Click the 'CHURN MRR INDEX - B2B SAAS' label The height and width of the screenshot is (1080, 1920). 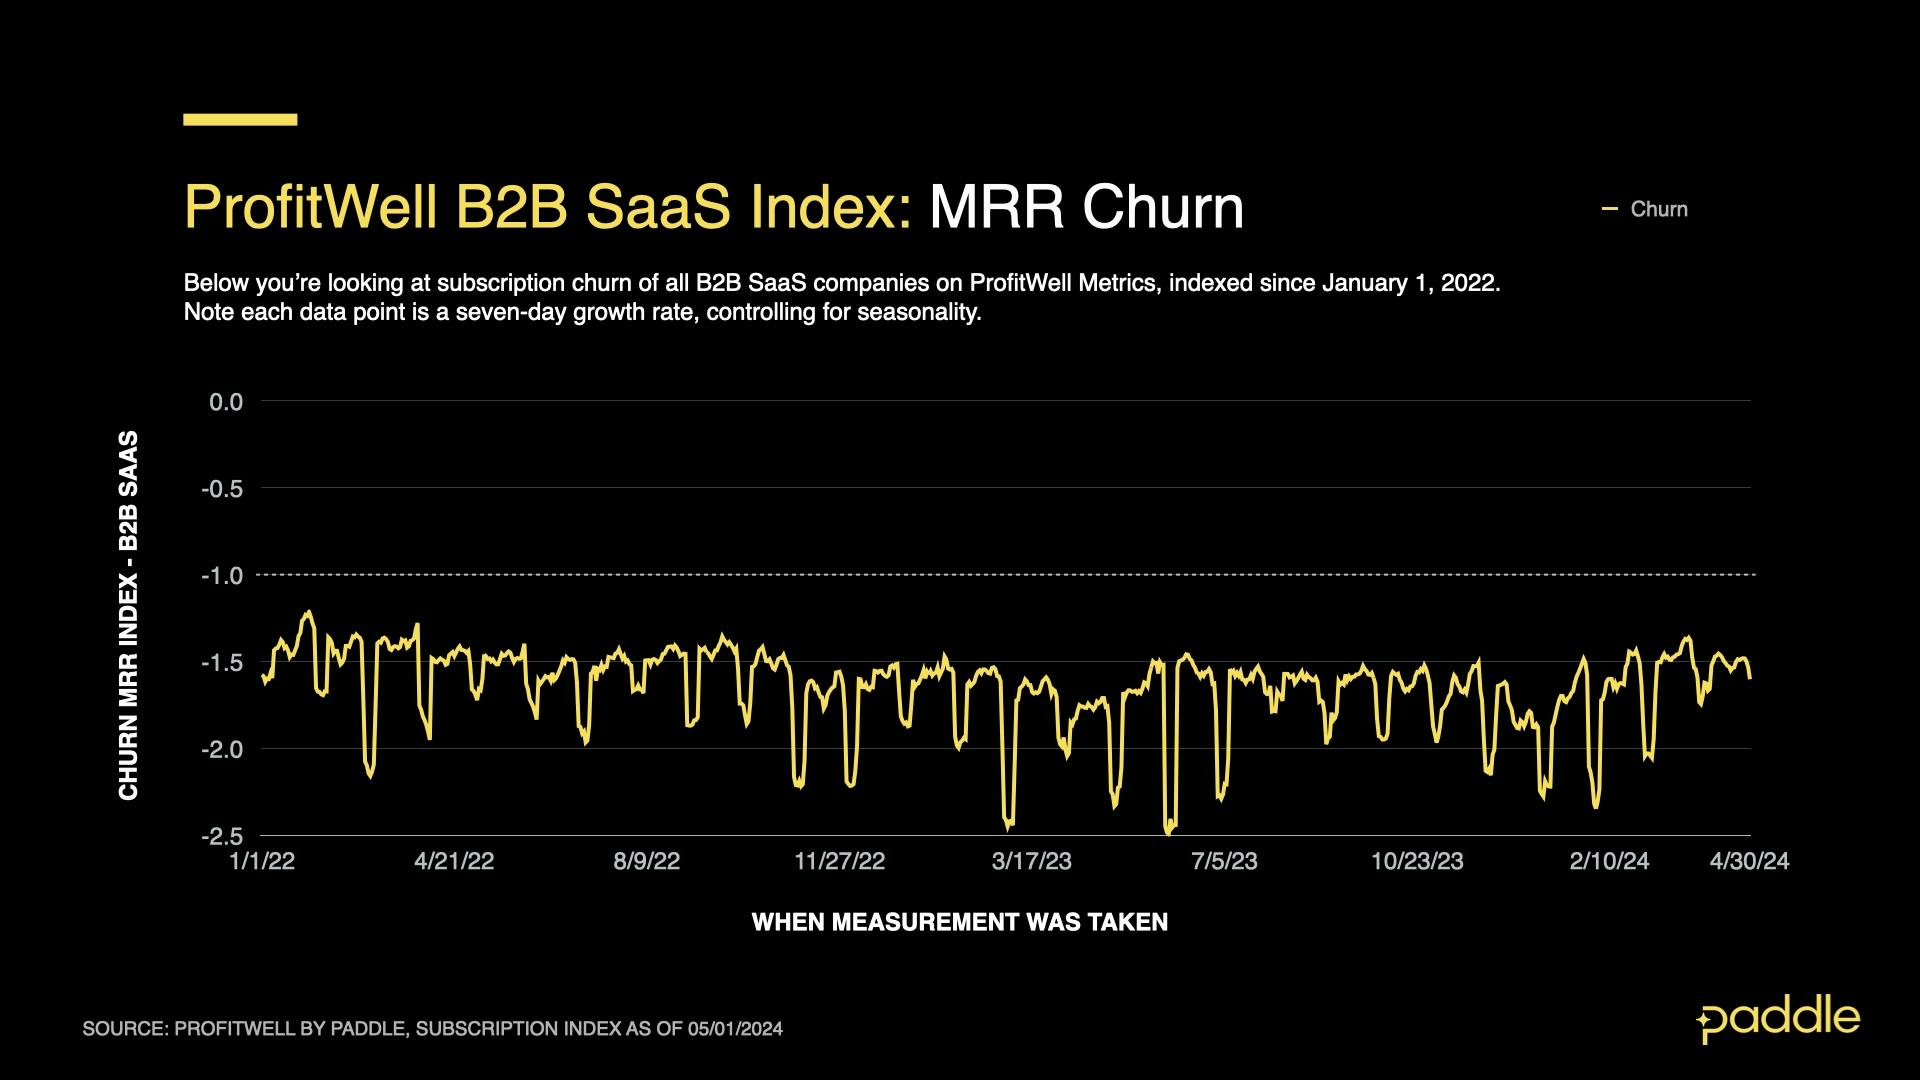coord(129,610)
